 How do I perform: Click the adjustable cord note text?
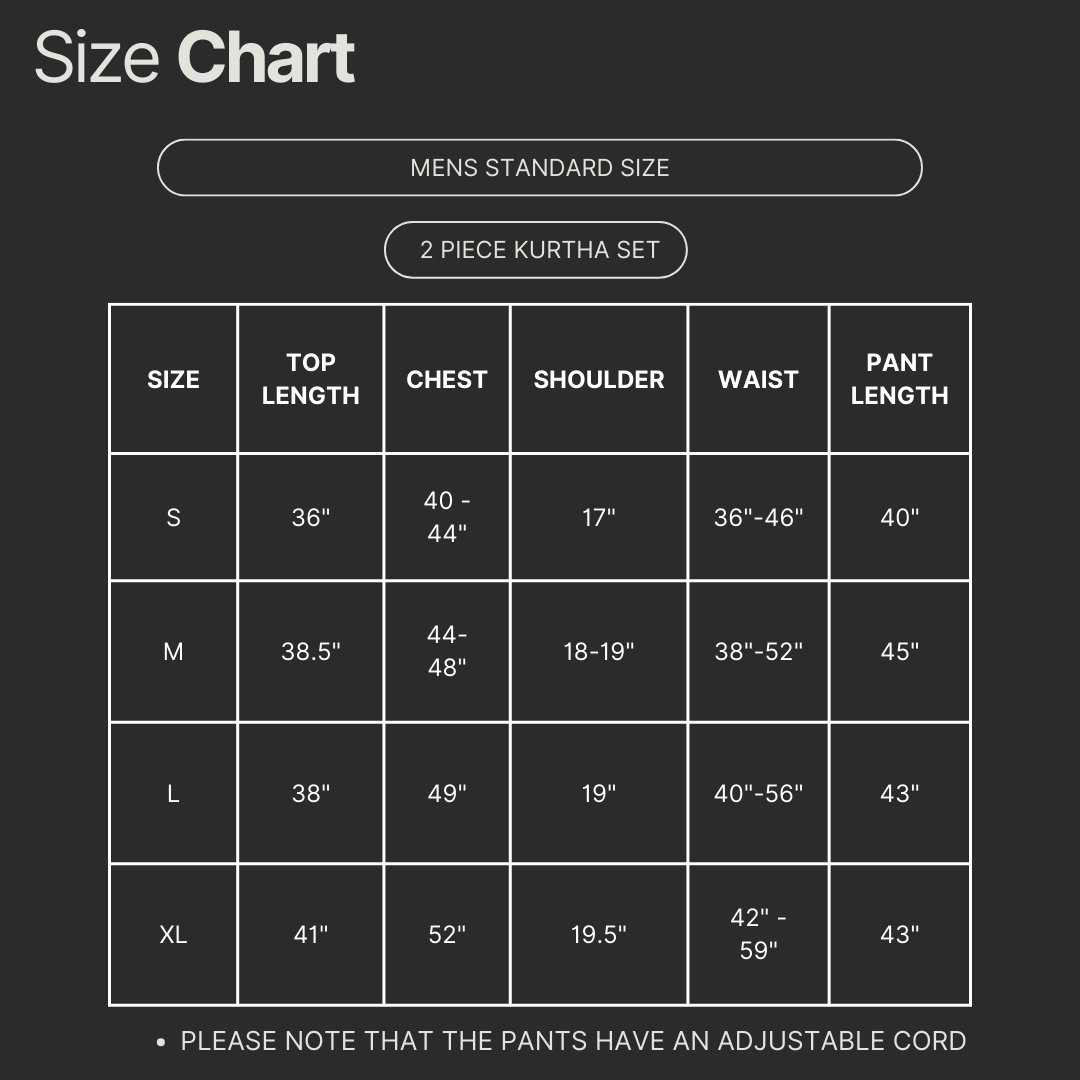572,1041
